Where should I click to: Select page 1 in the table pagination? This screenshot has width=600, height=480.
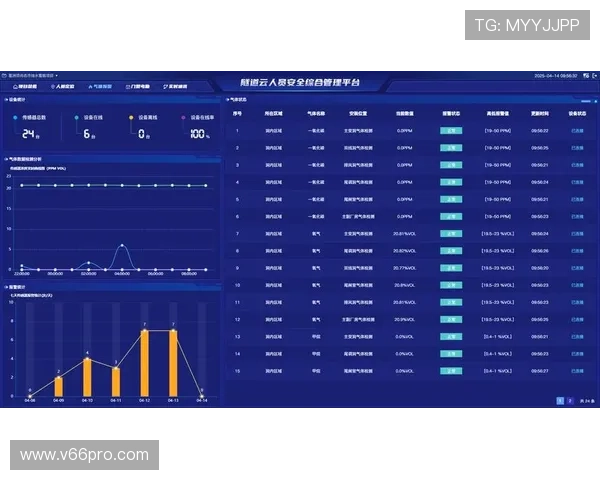tap(560, 399)
